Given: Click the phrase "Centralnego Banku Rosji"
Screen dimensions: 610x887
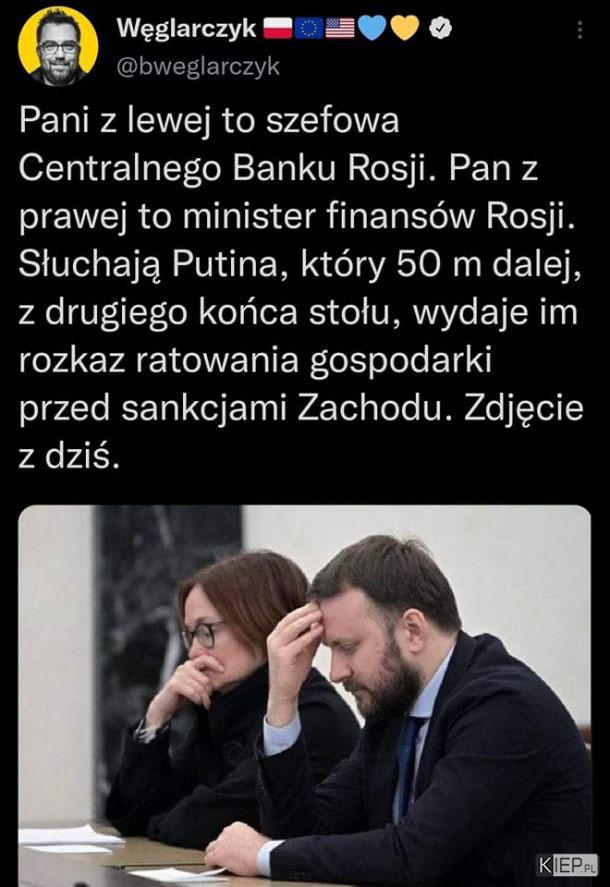Looking at the screenshot, I should (222, 169).
